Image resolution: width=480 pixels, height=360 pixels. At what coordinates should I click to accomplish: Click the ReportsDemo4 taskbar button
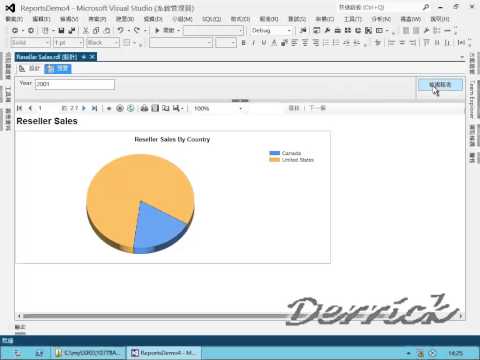[x=164, y=353]
